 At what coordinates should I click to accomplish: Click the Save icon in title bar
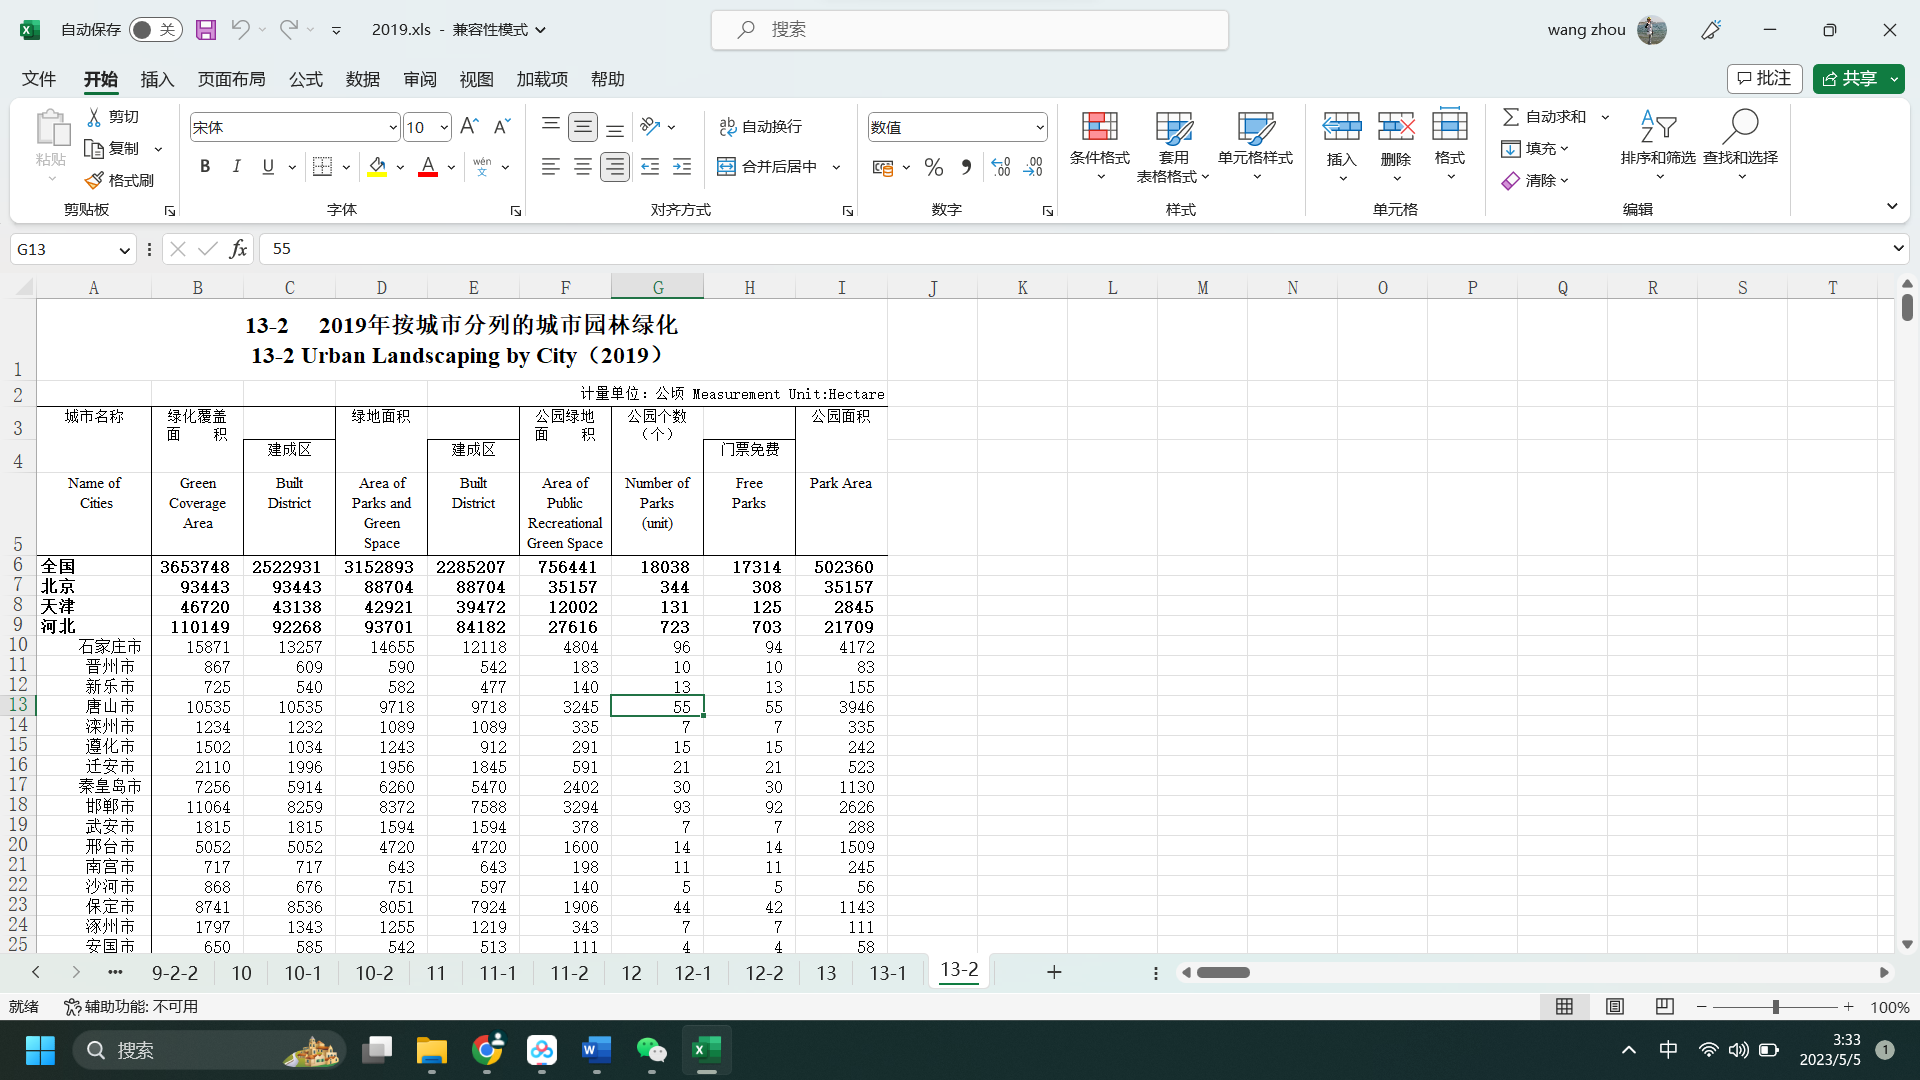click(x=206, y=30)
